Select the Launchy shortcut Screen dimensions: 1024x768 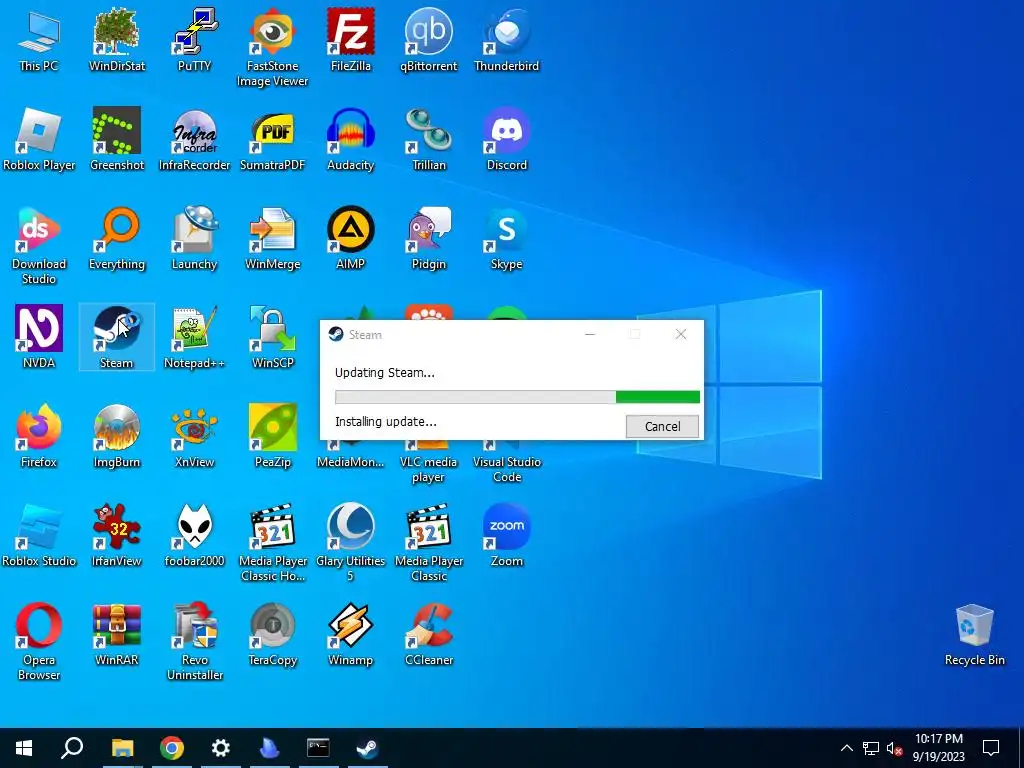pyautogui.click(x=195, y=239)
